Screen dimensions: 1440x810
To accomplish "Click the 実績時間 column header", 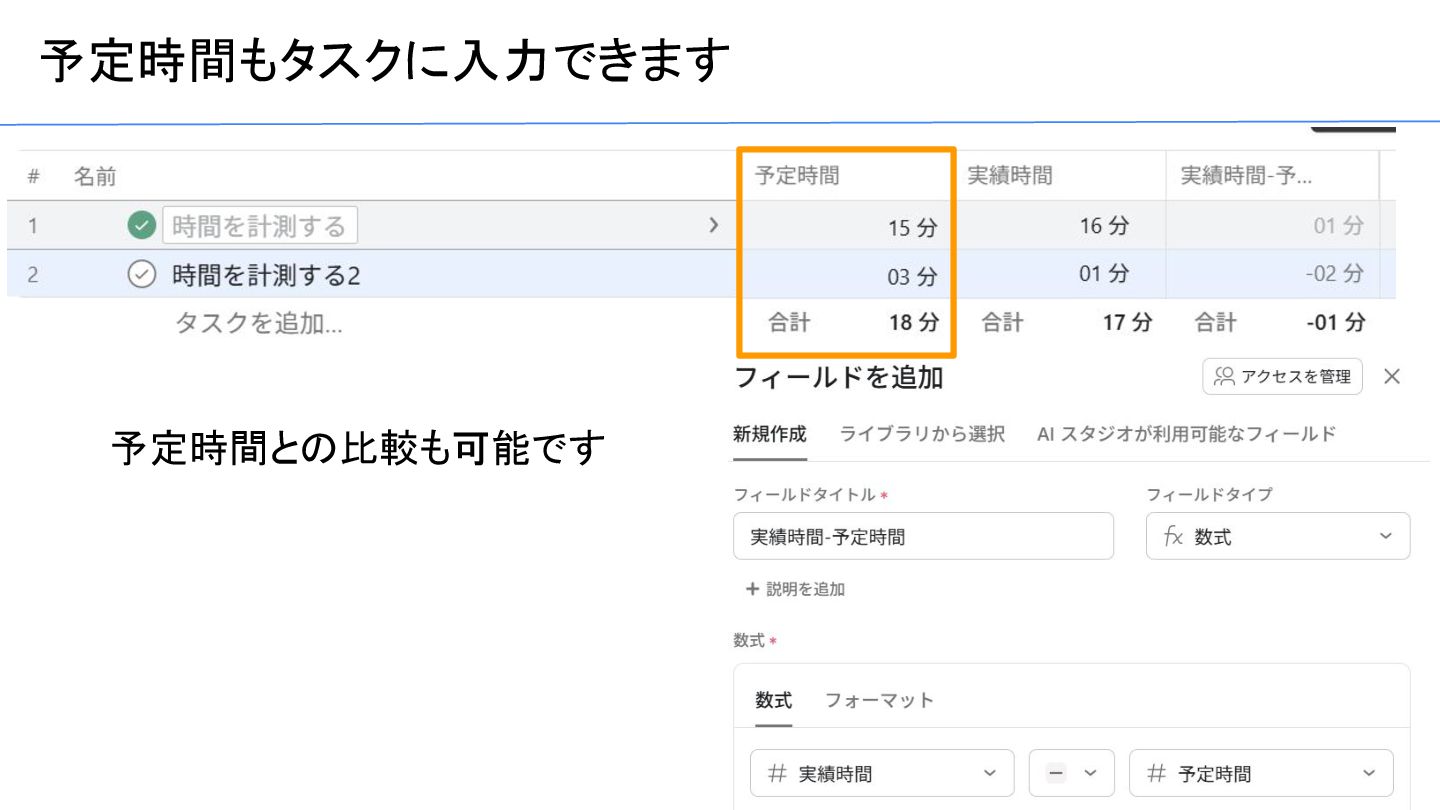I will [1009, 176].
